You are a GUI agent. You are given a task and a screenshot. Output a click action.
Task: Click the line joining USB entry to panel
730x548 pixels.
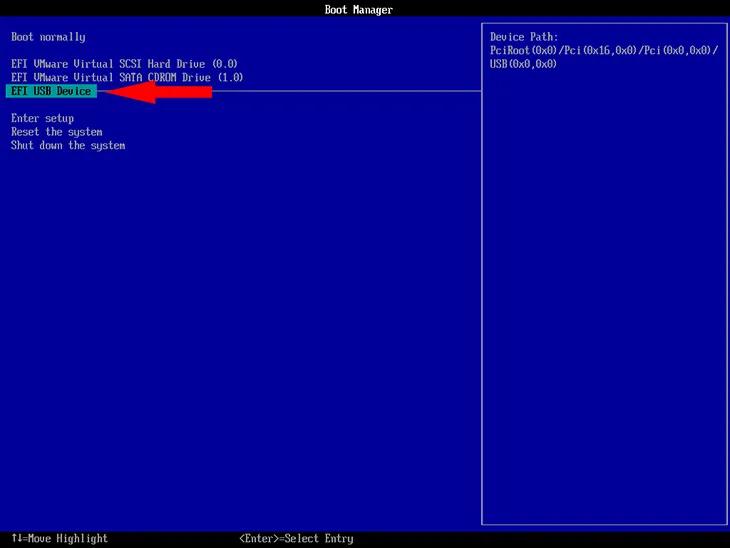350,91
